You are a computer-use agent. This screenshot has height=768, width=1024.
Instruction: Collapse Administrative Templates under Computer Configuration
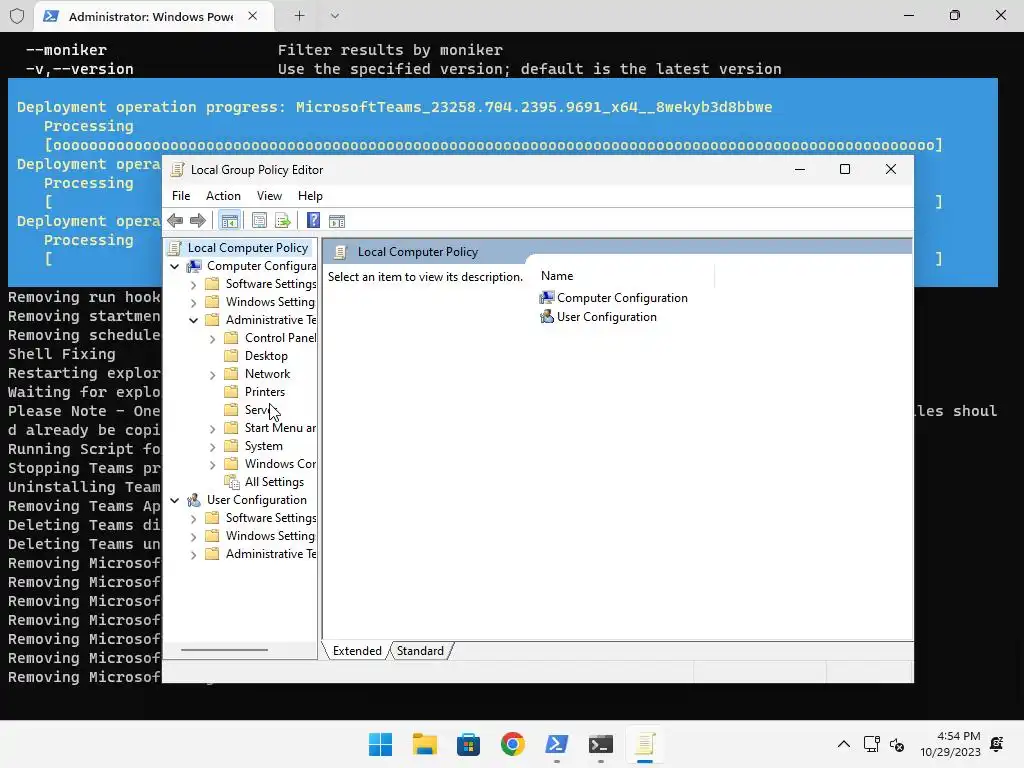(x=193, y=321)
